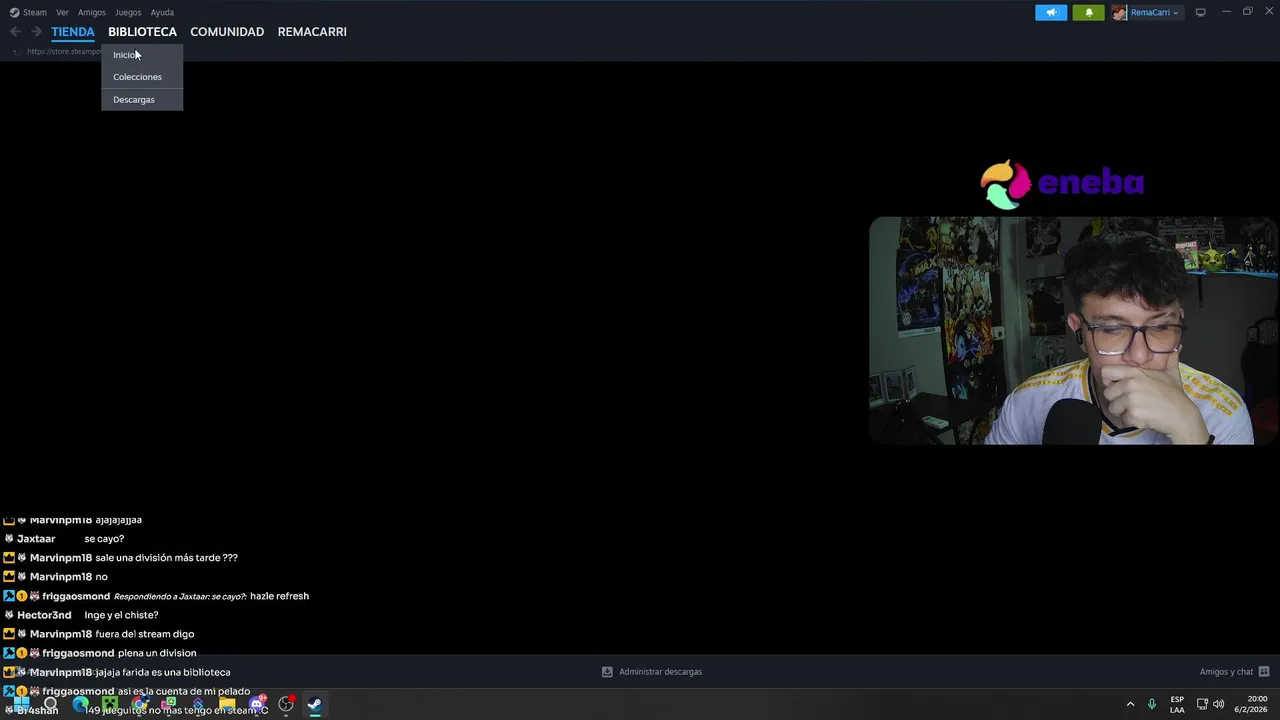Select Colecciones in Biblioteca dropdown

click(x=142, y=77)
